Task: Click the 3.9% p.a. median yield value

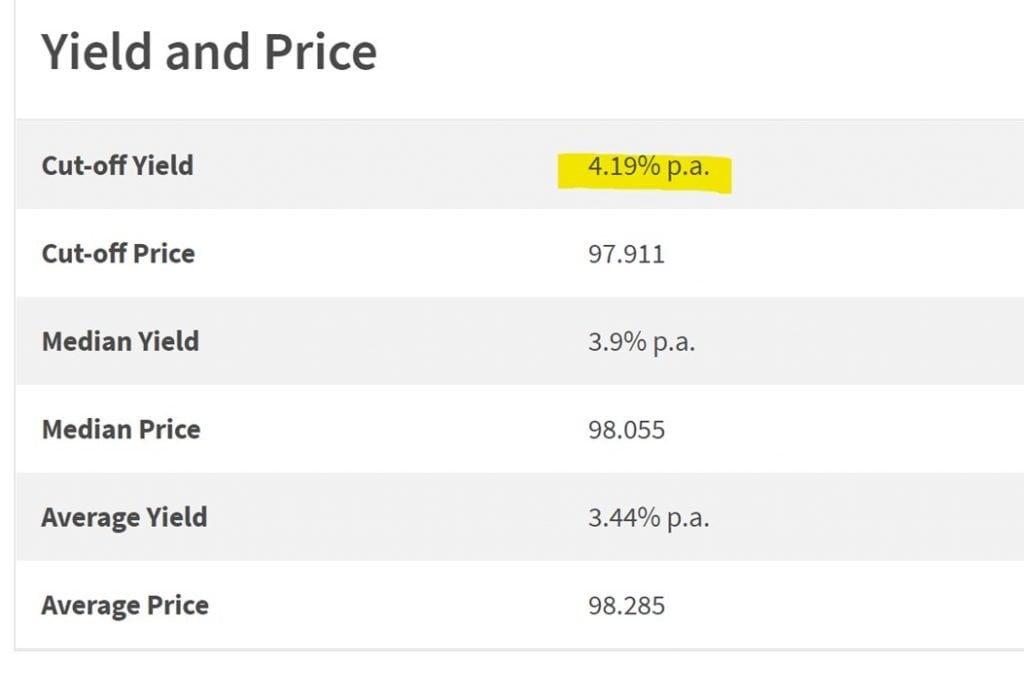Action: point(641,342)
